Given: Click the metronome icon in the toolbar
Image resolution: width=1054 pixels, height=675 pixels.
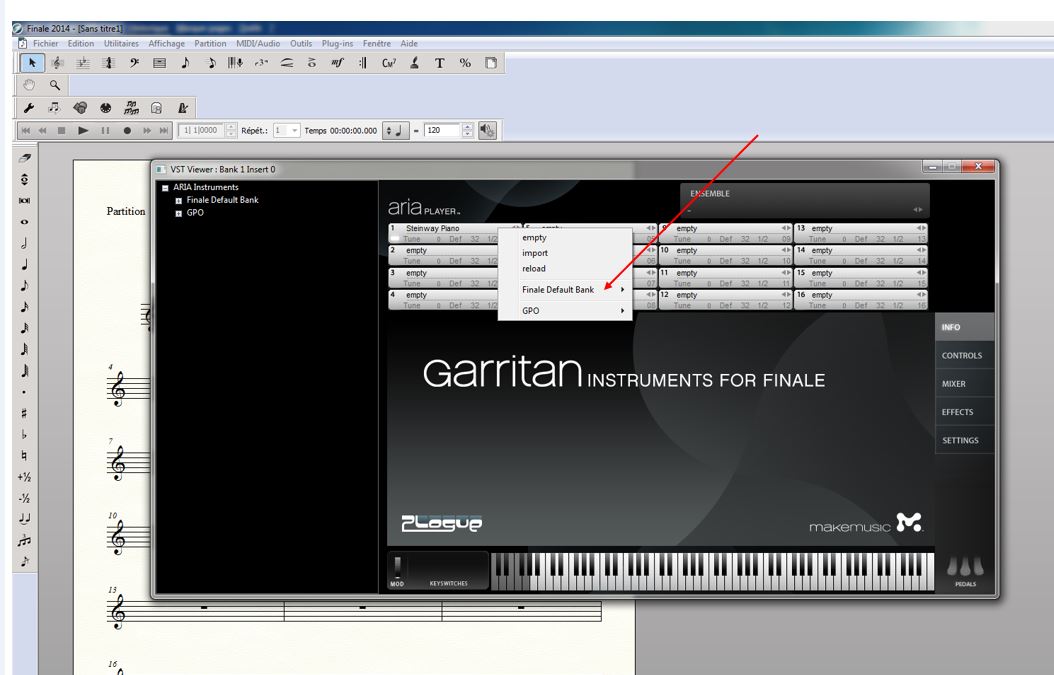Looking at the screenshot, I should coord(182,108).
